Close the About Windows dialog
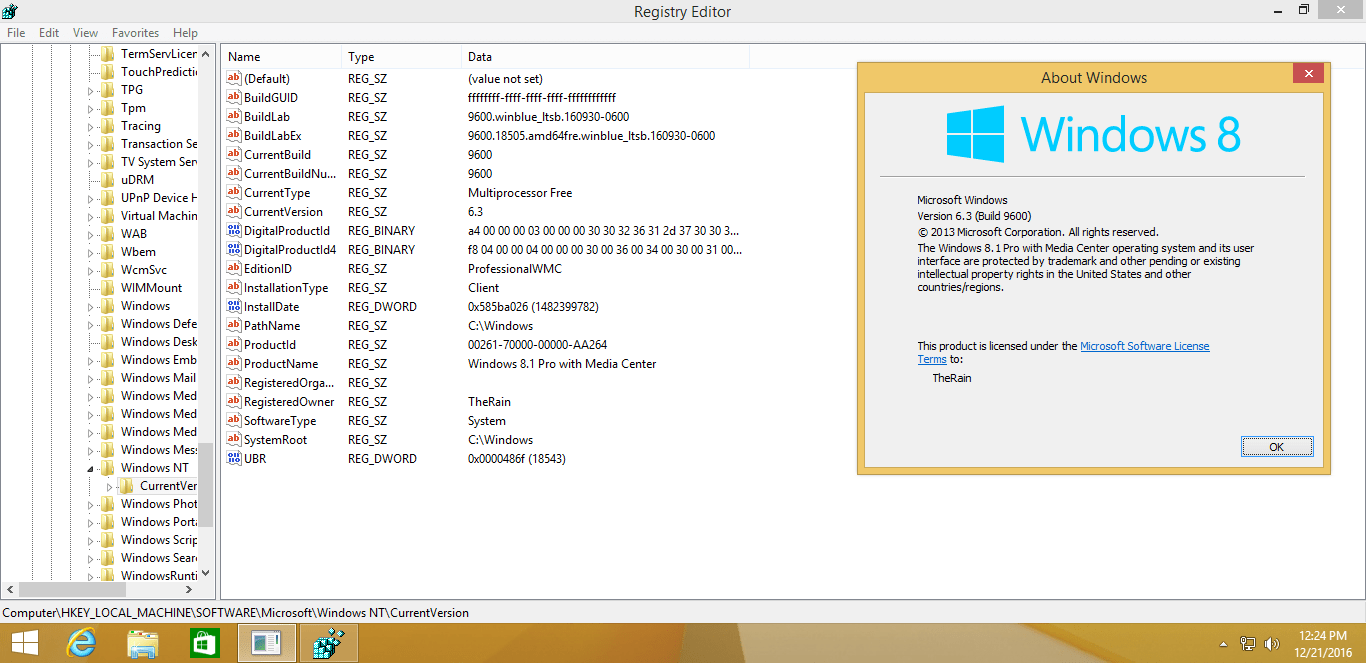Screen dimensions: 1366x663 [1309, 73]
